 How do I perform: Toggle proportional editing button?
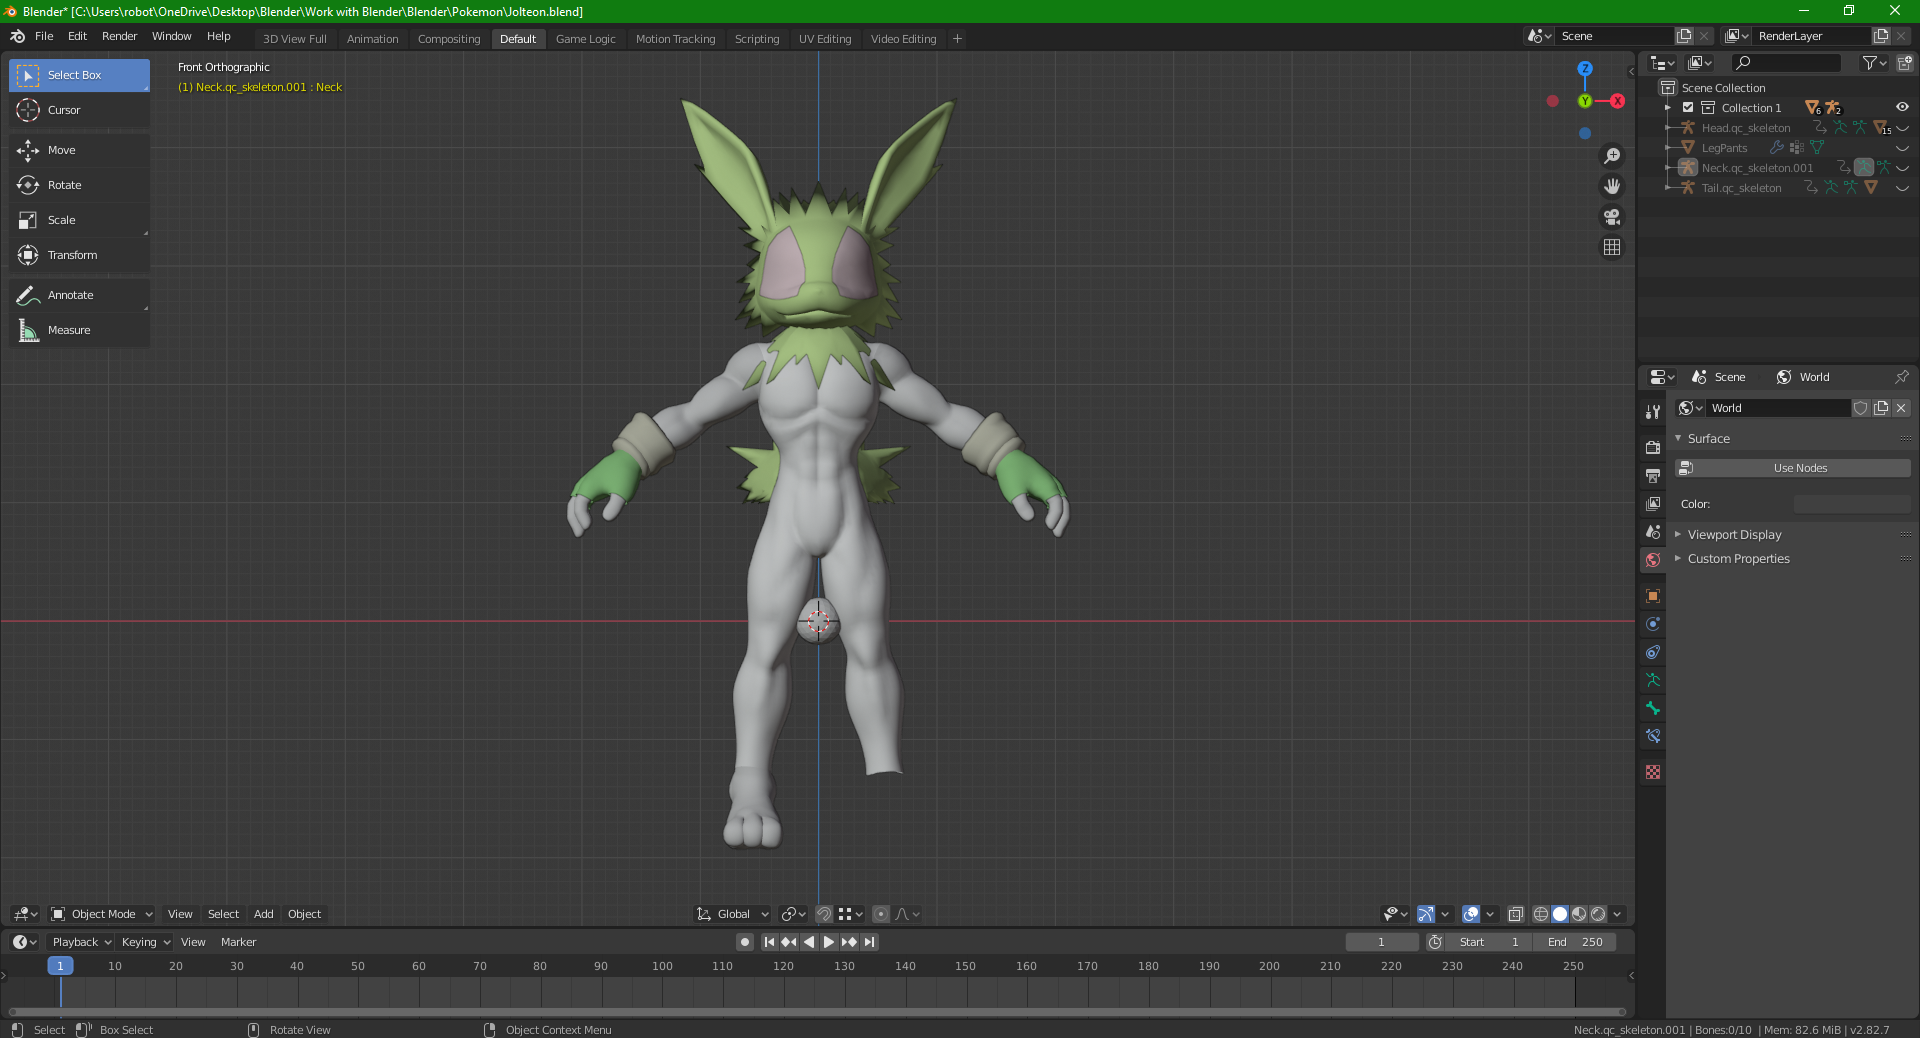881,914
